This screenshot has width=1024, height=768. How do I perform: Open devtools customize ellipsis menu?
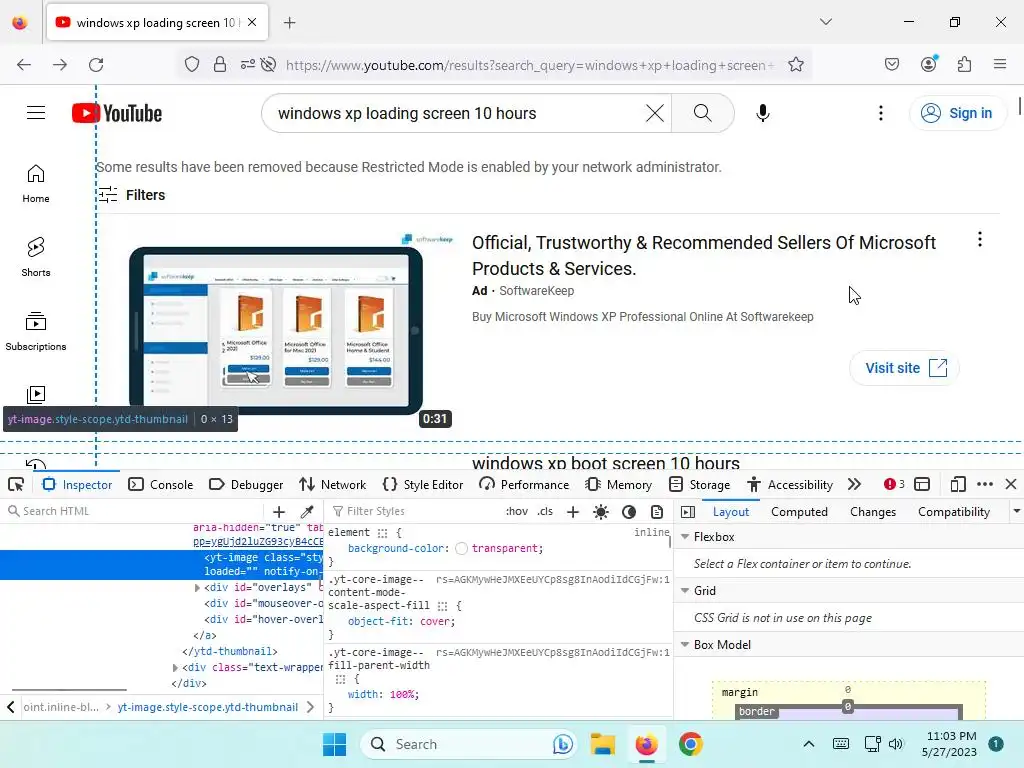point(985,485)
